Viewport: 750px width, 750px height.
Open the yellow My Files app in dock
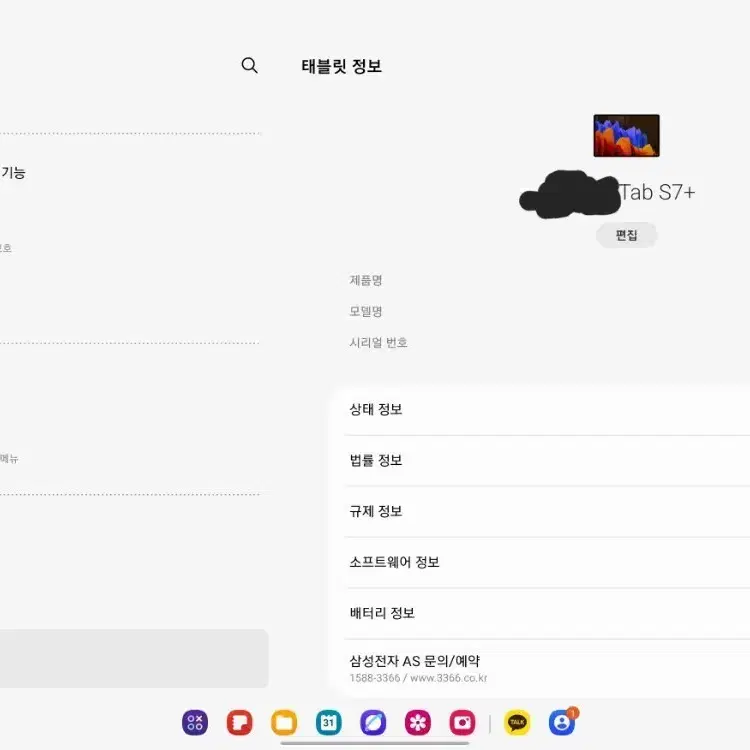coord(284,722)
